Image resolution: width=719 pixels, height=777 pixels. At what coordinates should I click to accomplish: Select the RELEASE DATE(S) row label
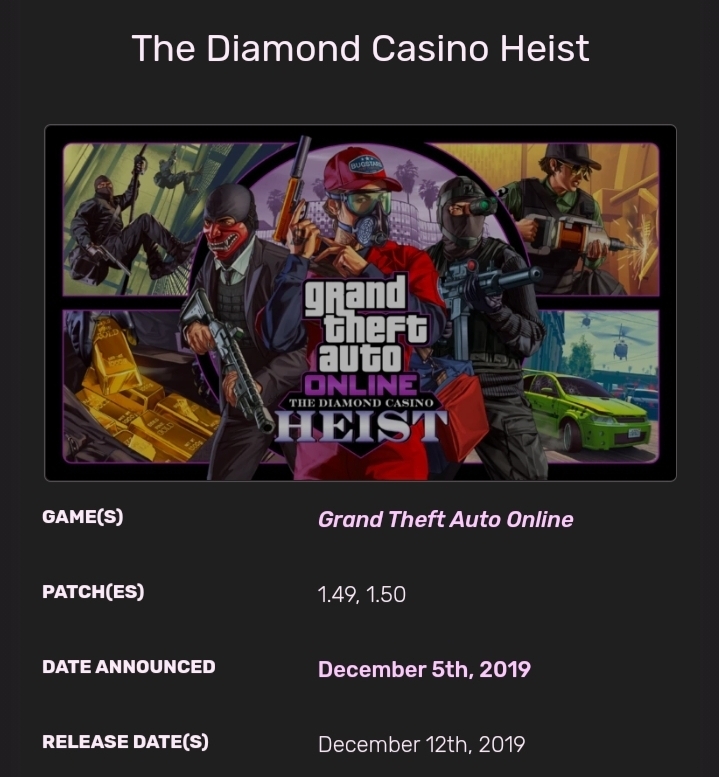(x=126, y=742)
